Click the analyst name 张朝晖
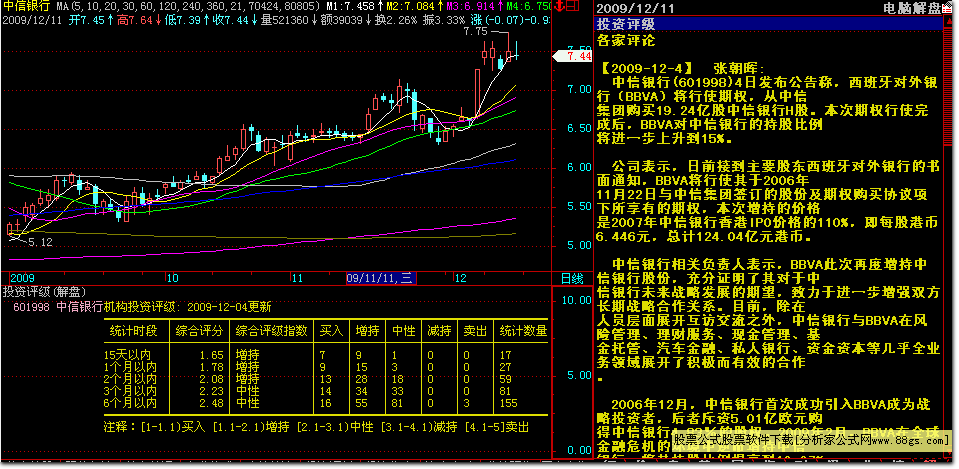The height and width of the screenshot is (469, 959). [x=734, y=68]
